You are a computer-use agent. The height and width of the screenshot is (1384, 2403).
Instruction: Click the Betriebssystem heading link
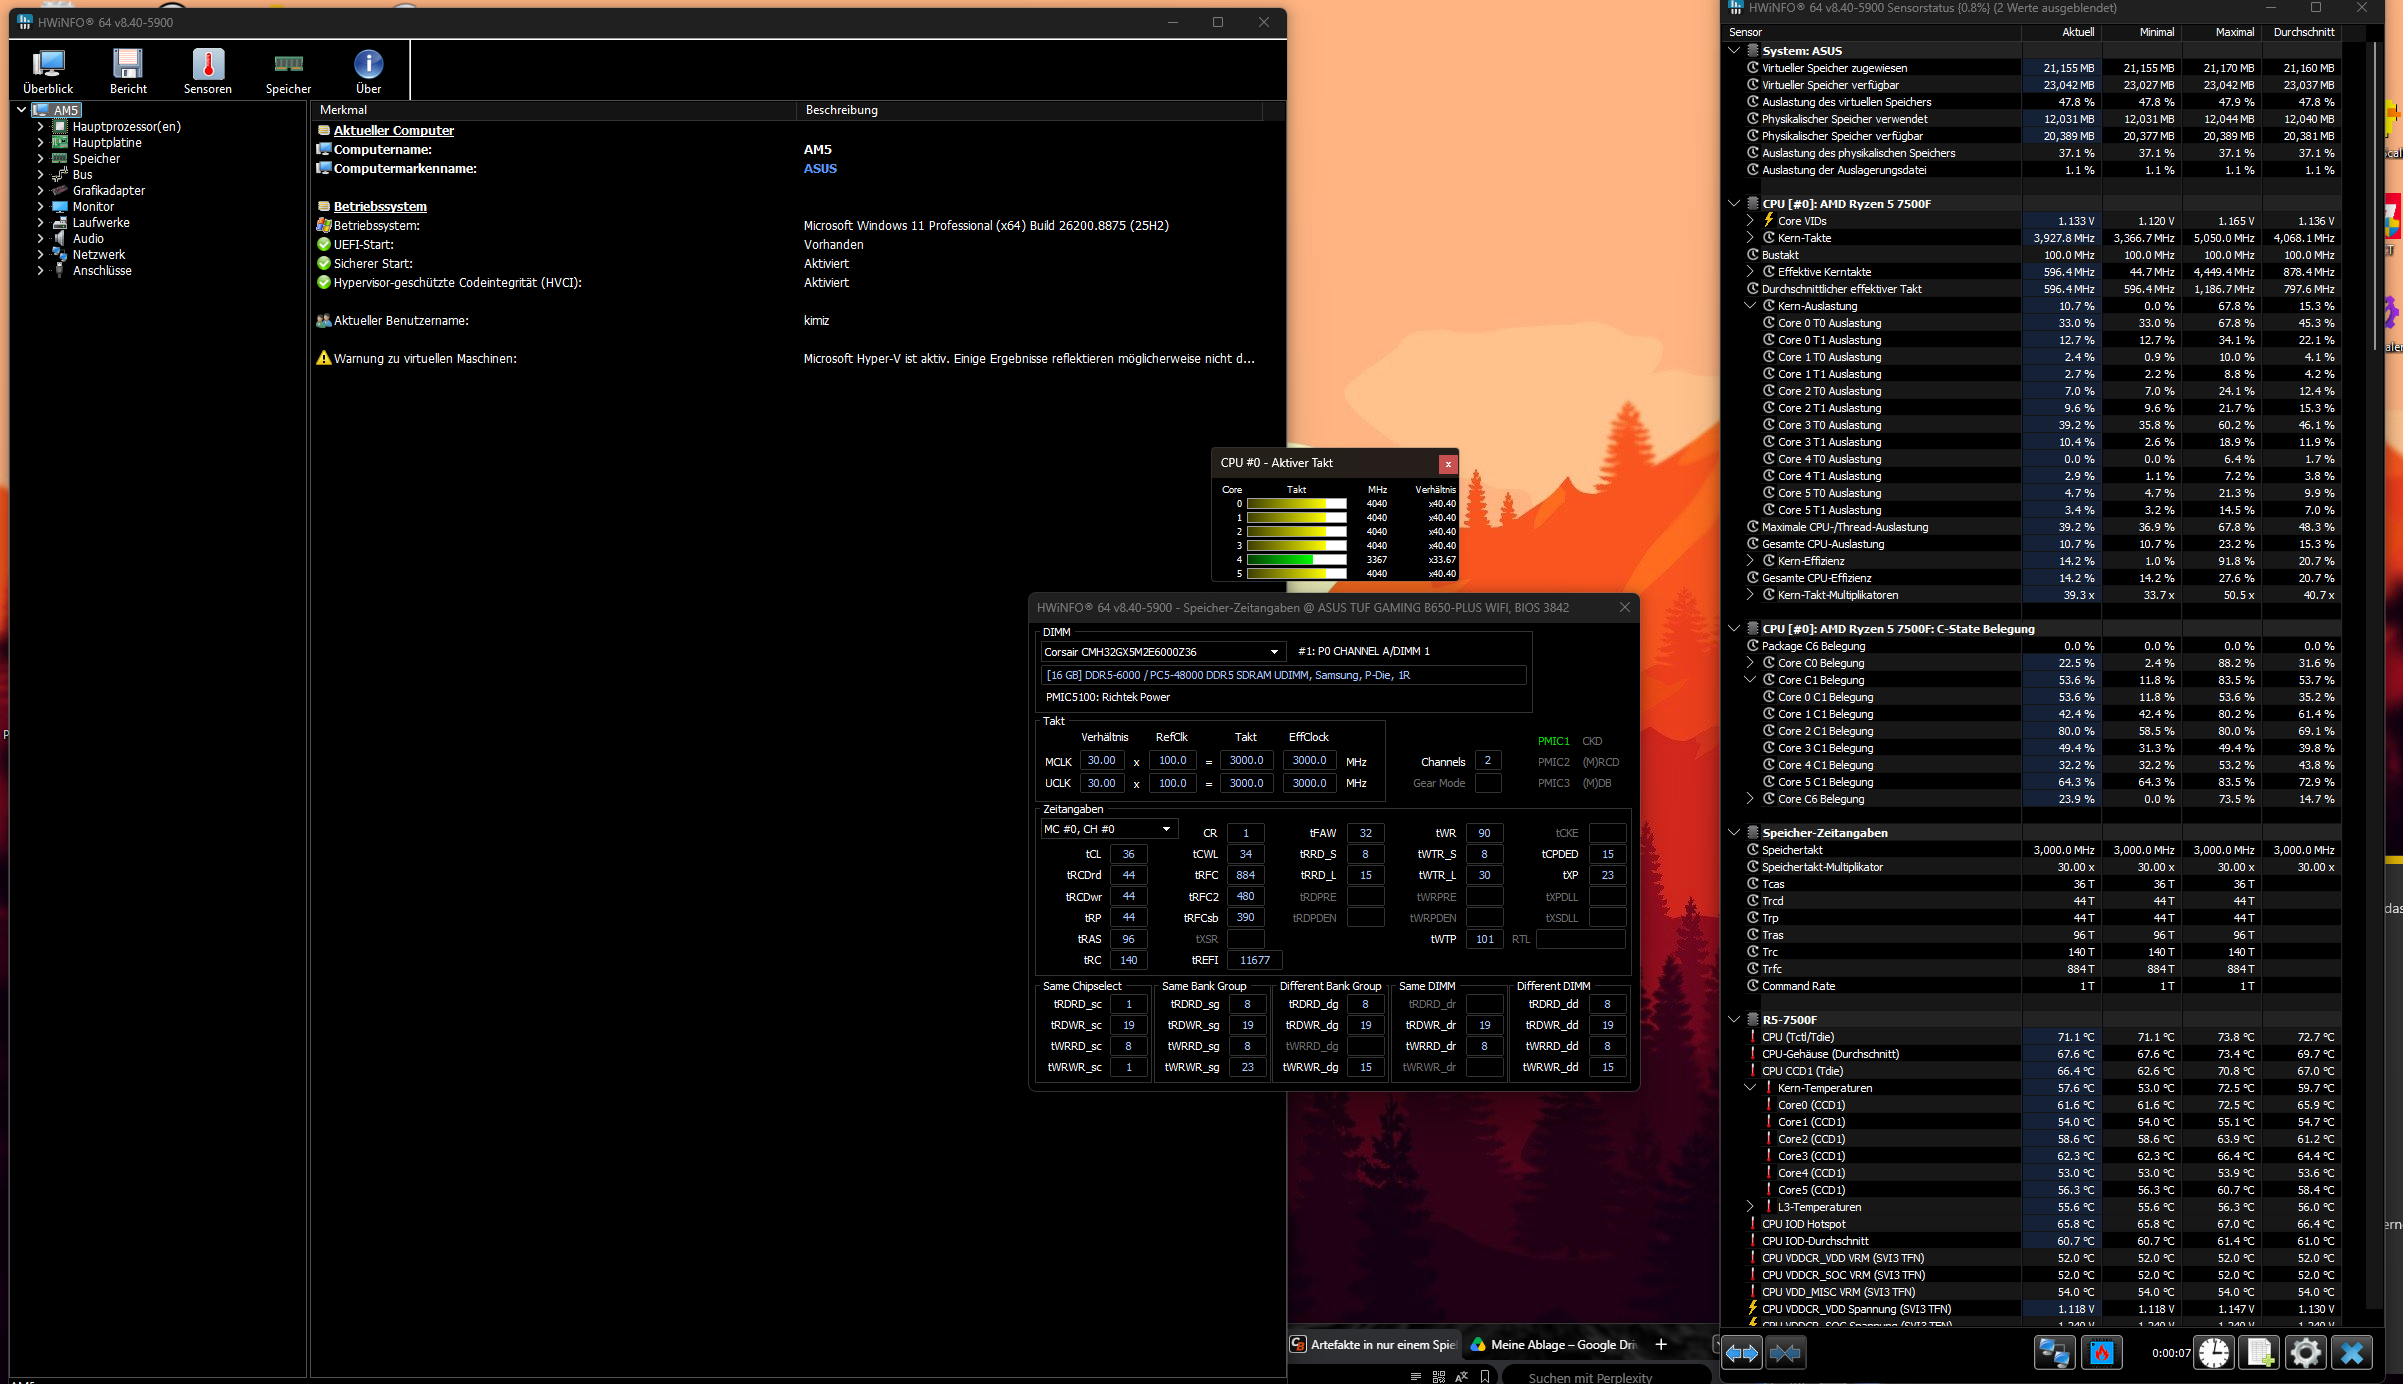click(x=380, y=207)
